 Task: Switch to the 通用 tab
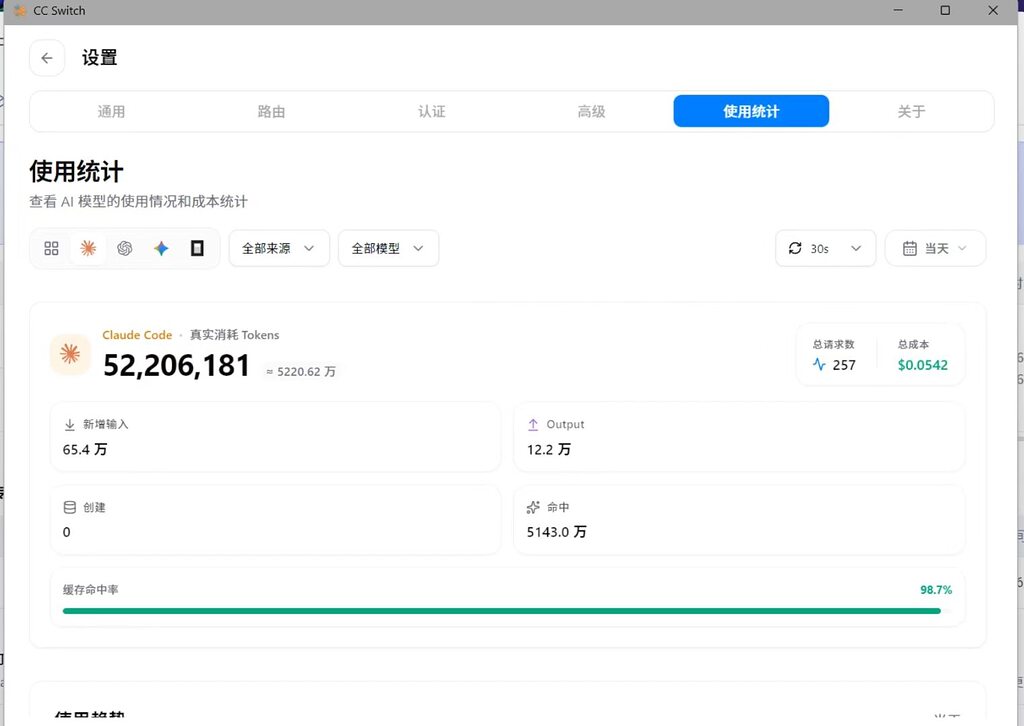point(111,112)
